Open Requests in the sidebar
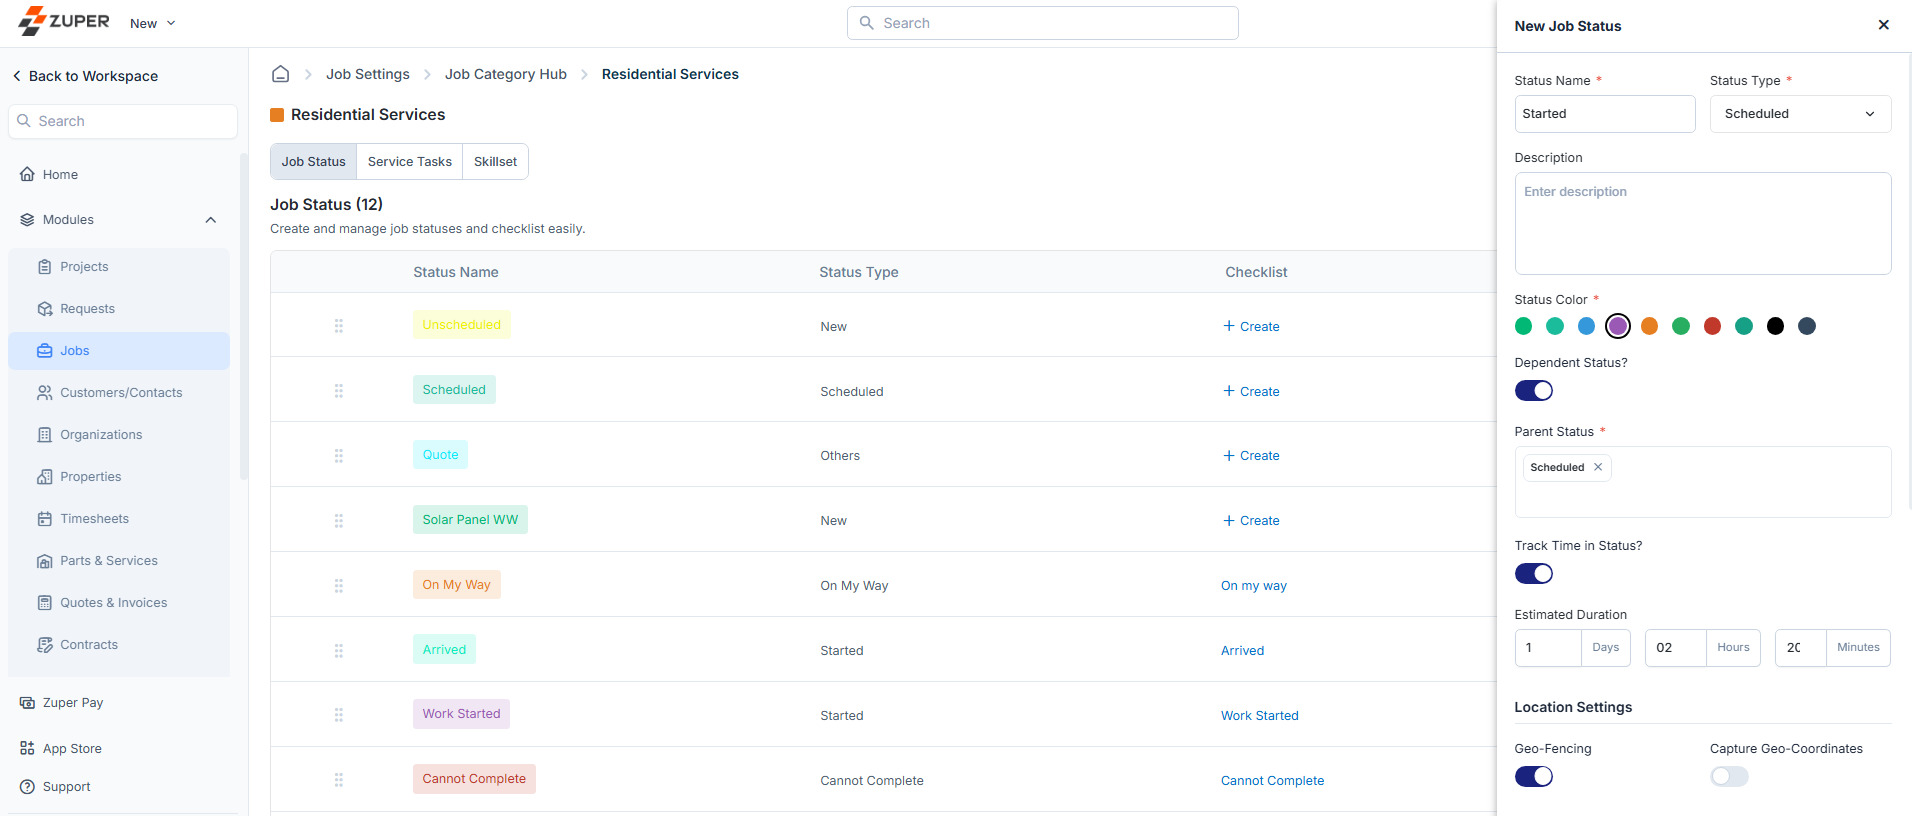The height and width of the screenshot is (816, 1912). coord(119,309)
